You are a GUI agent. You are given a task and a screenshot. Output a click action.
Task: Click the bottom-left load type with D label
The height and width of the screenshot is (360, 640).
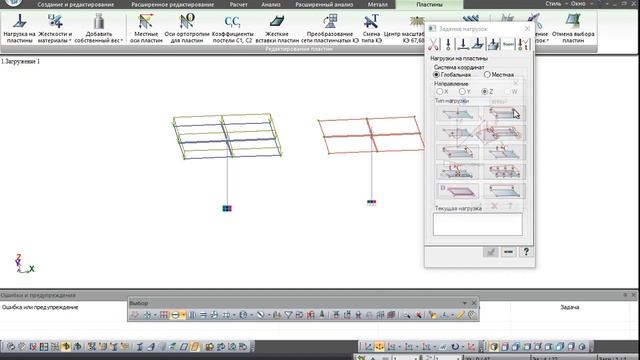(458, 191)
